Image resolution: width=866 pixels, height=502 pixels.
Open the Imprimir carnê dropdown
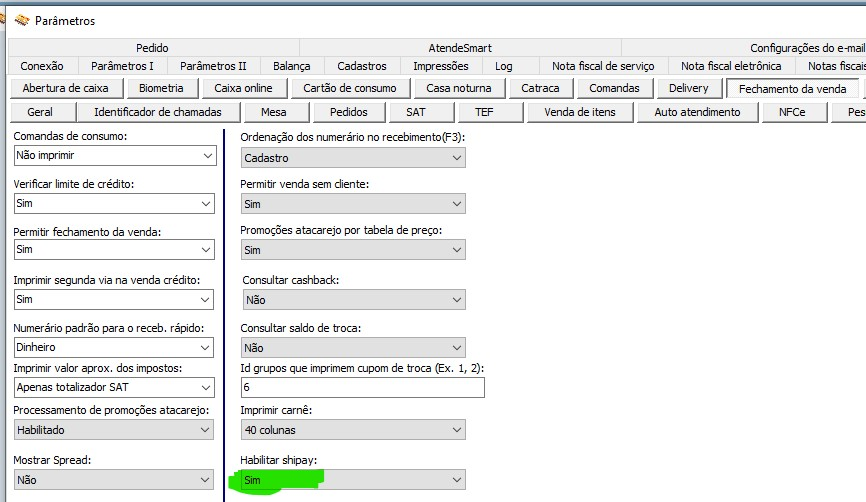coord(353,430)
